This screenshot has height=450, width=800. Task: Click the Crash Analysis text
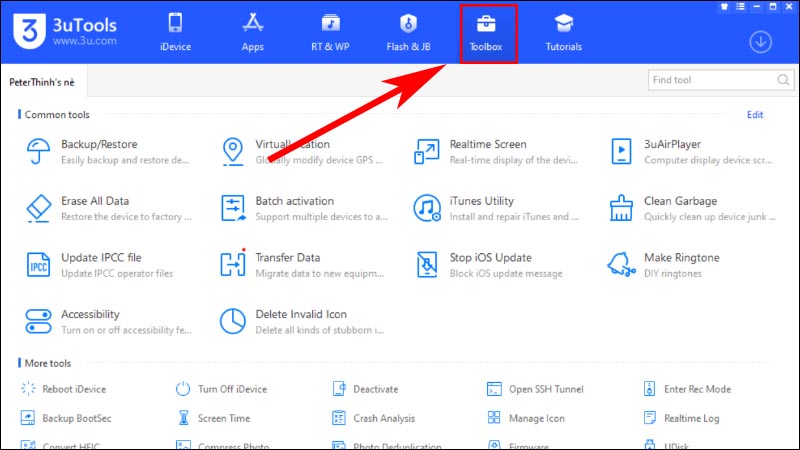[384, 418]
